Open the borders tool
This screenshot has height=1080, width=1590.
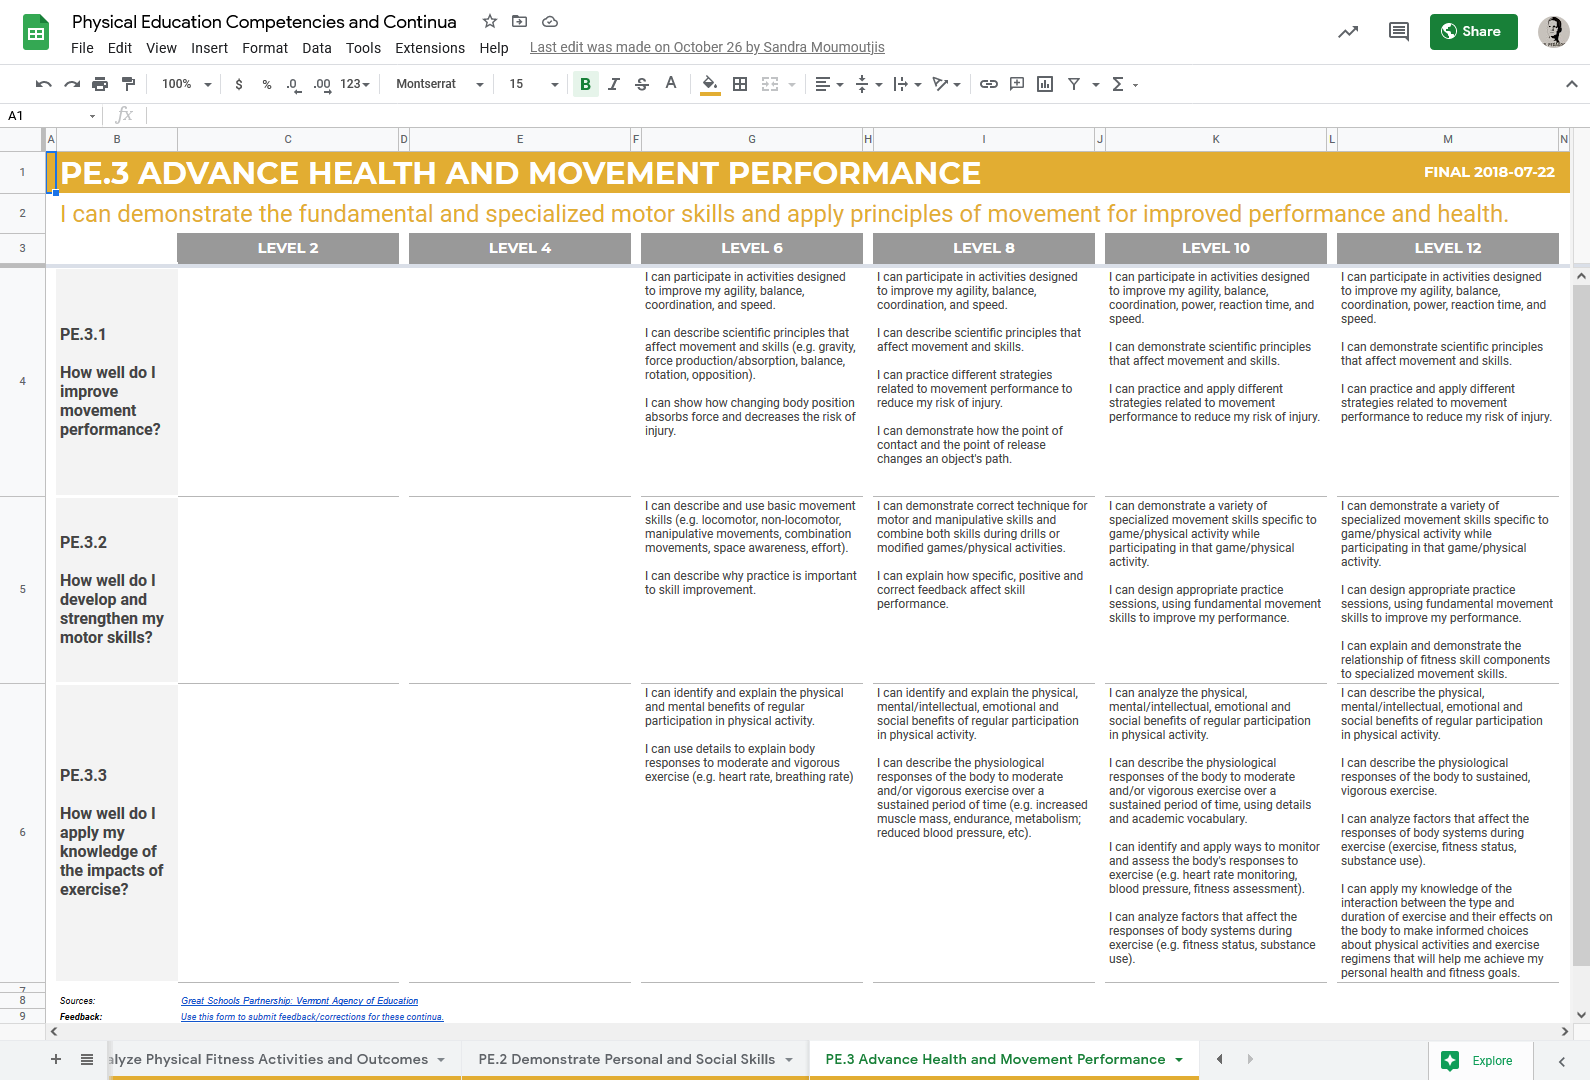(x=740, y=84)
